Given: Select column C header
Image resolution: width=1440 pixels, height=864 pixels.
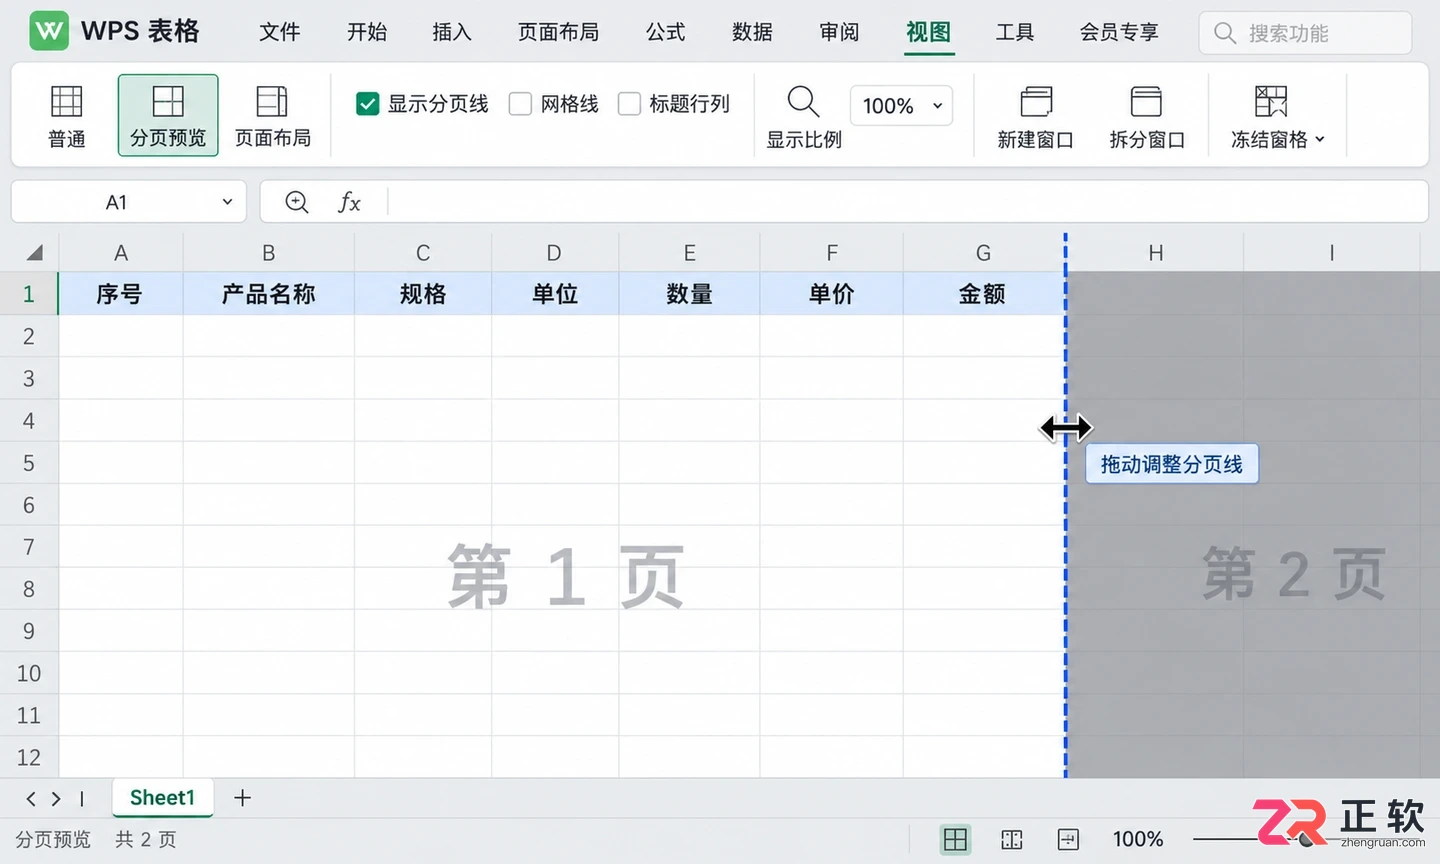Looking at the screenshot, I should [423, 253].
